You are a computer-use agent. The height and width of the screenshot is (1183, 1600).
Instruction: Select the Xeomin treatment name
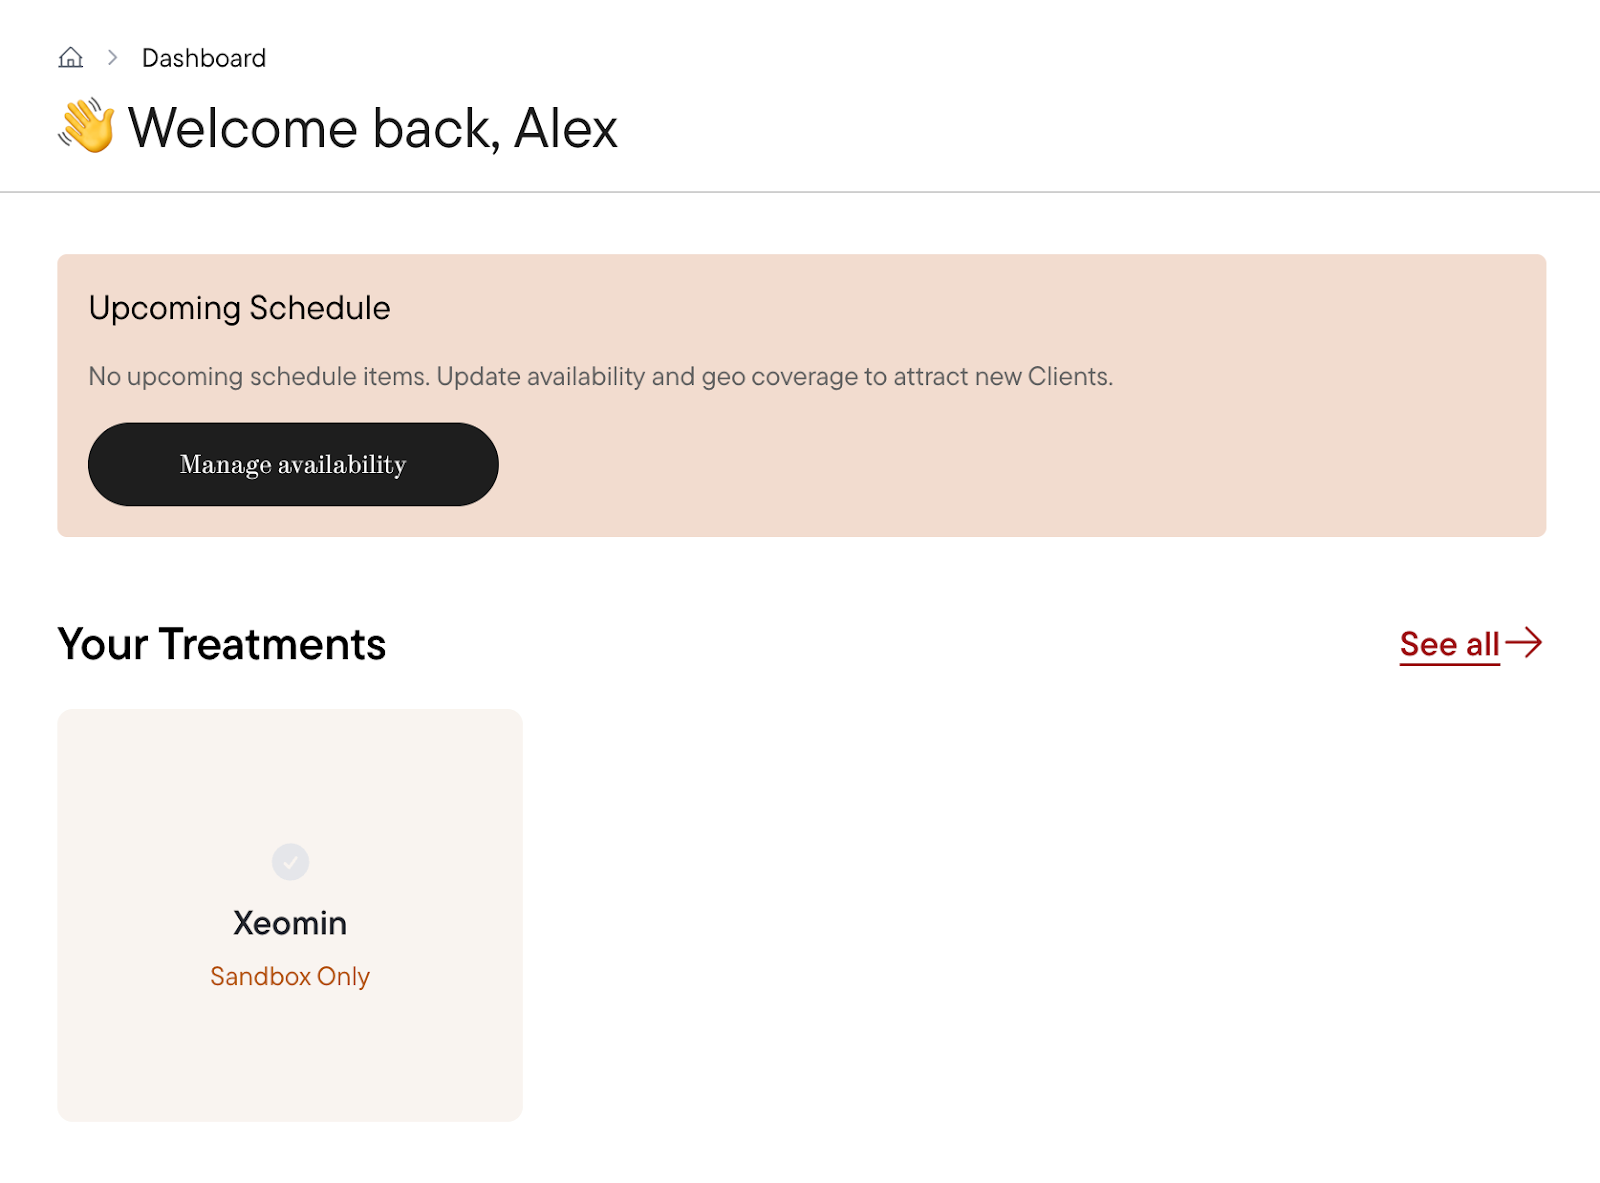(x=290, y=922)
